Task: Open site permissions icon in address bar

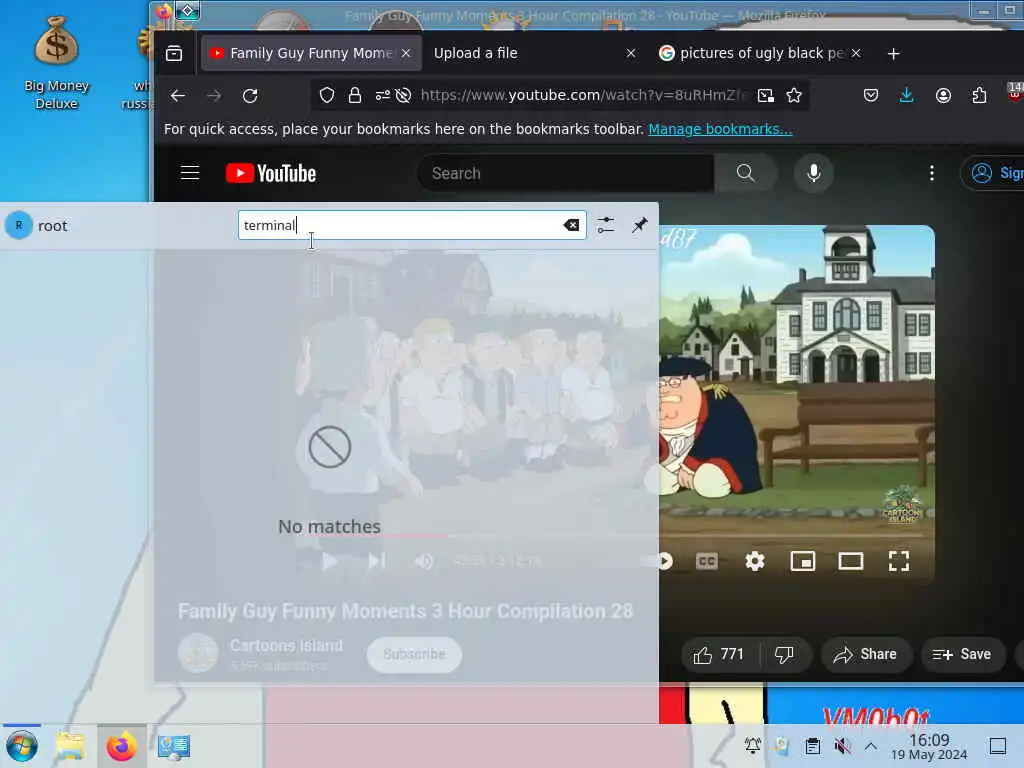Action: click(x=383, y=95)
